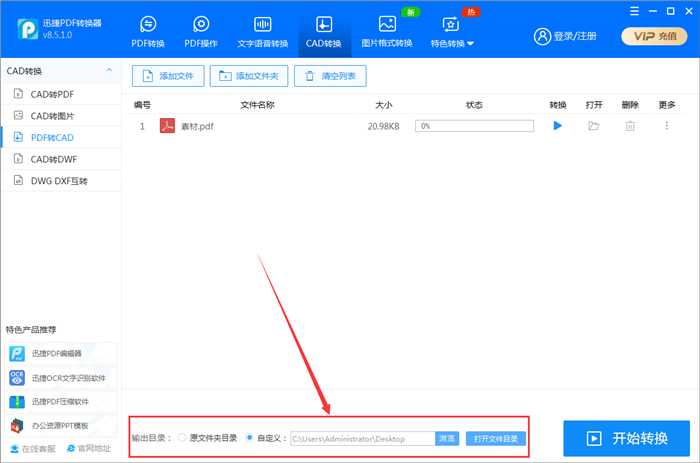The width and height of the screenshot is (700, 463).
Task: Open 迅捷OCR文字识别软件 recommendation
Action: point(61,378)
